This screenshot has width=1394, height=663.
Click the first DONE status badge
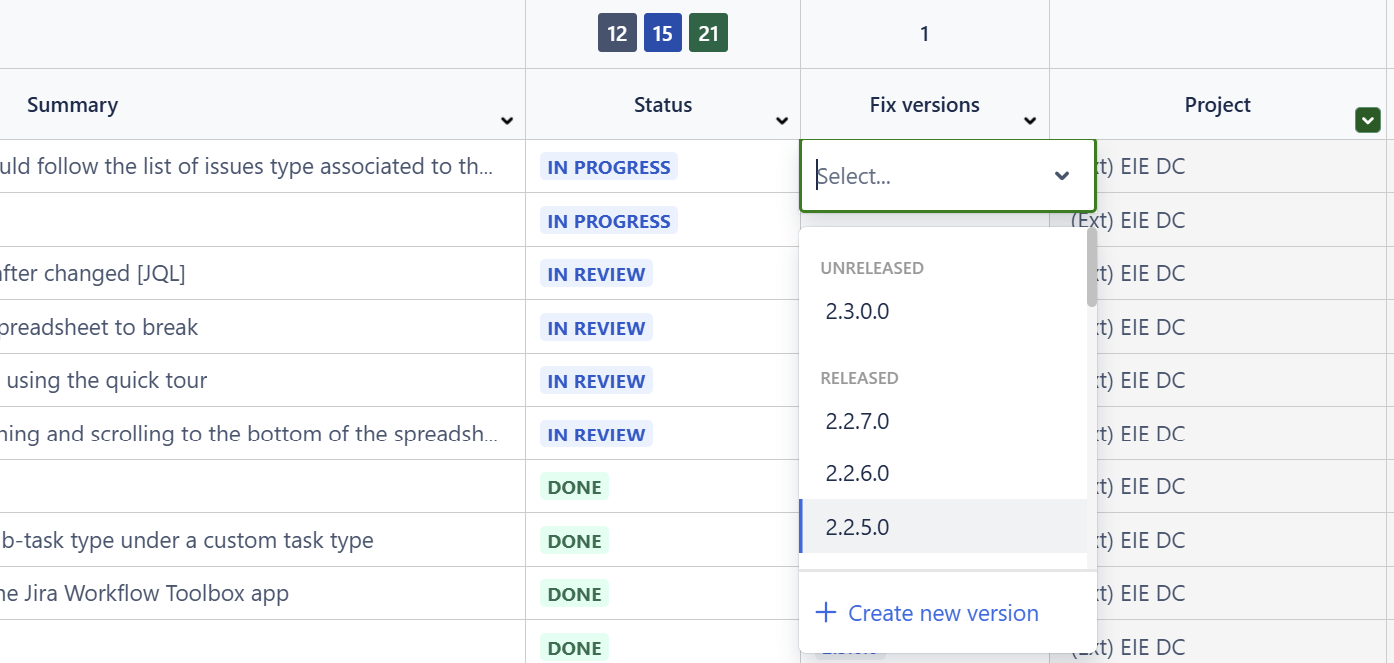pyautogui.click(x=574, y=487)
